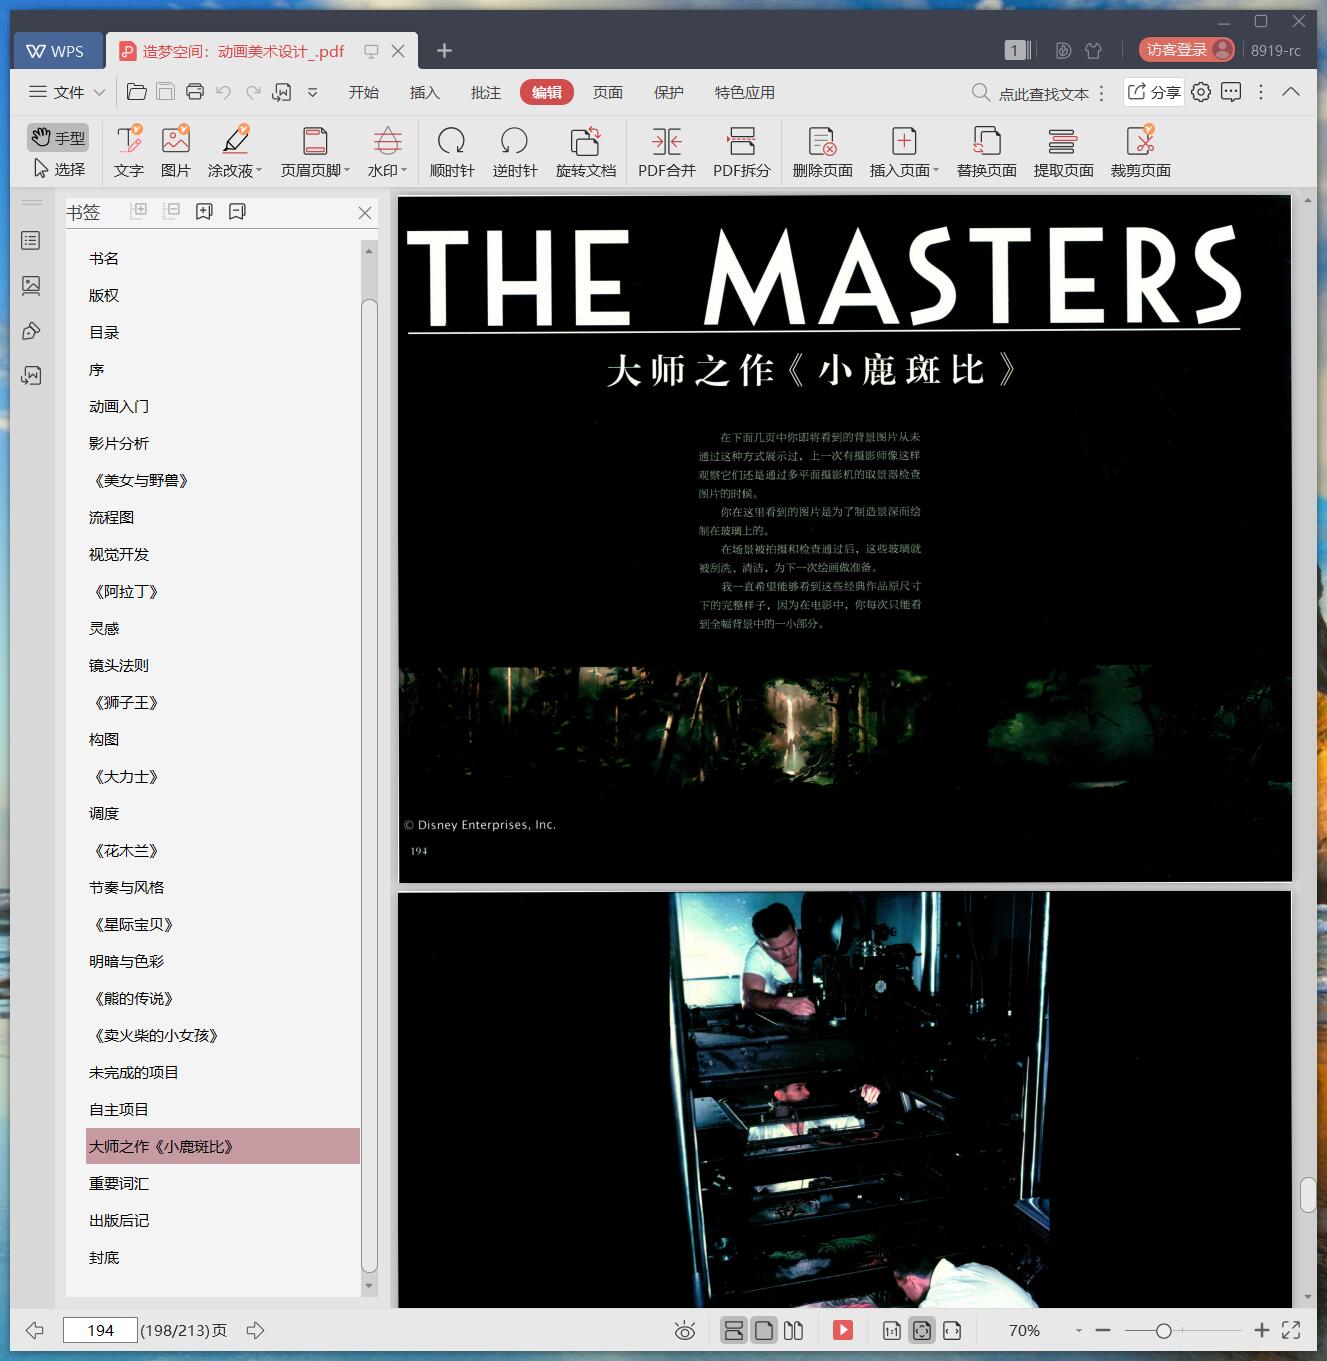Switch to two-page view

794,1330
